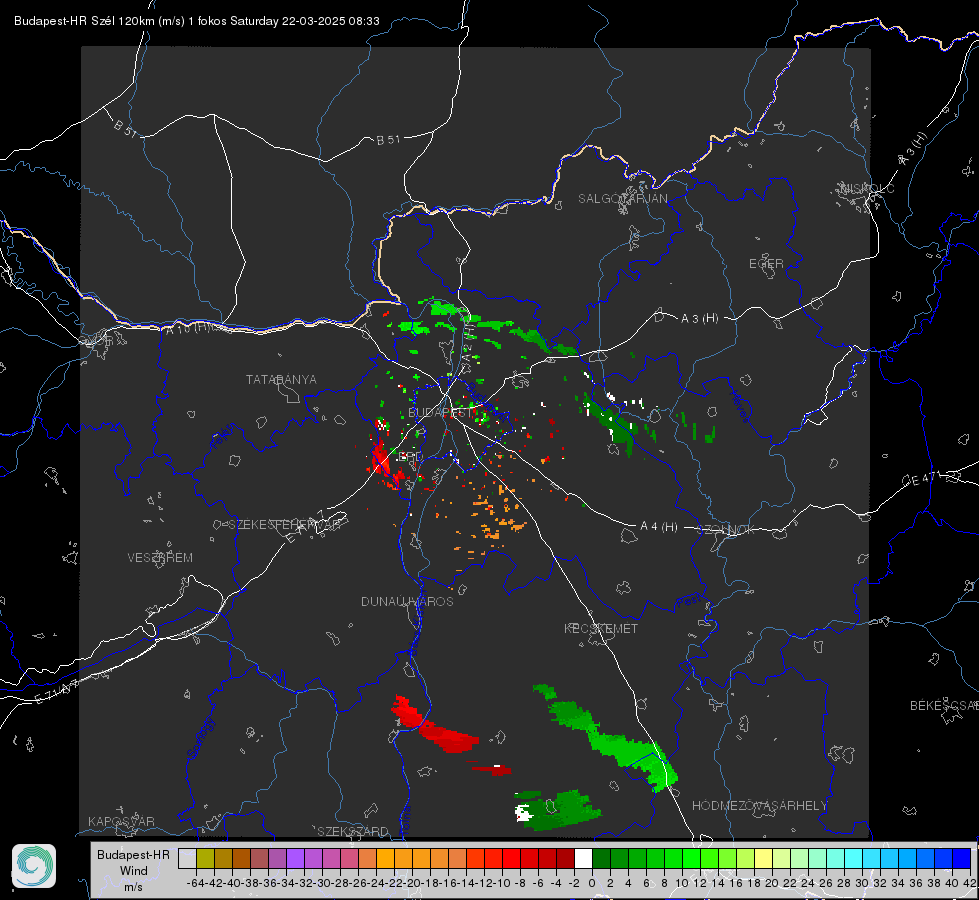Click the Wind label in the legend
The height and width of the screenshot is (900, 979).
(134, 871)
